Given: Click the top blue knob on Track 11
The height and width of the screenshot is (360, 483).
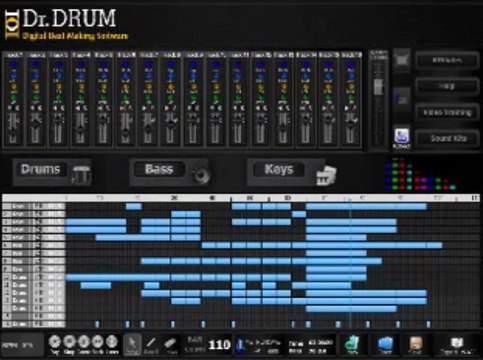Looking at the screenshot, I should (x=238, y=65).
